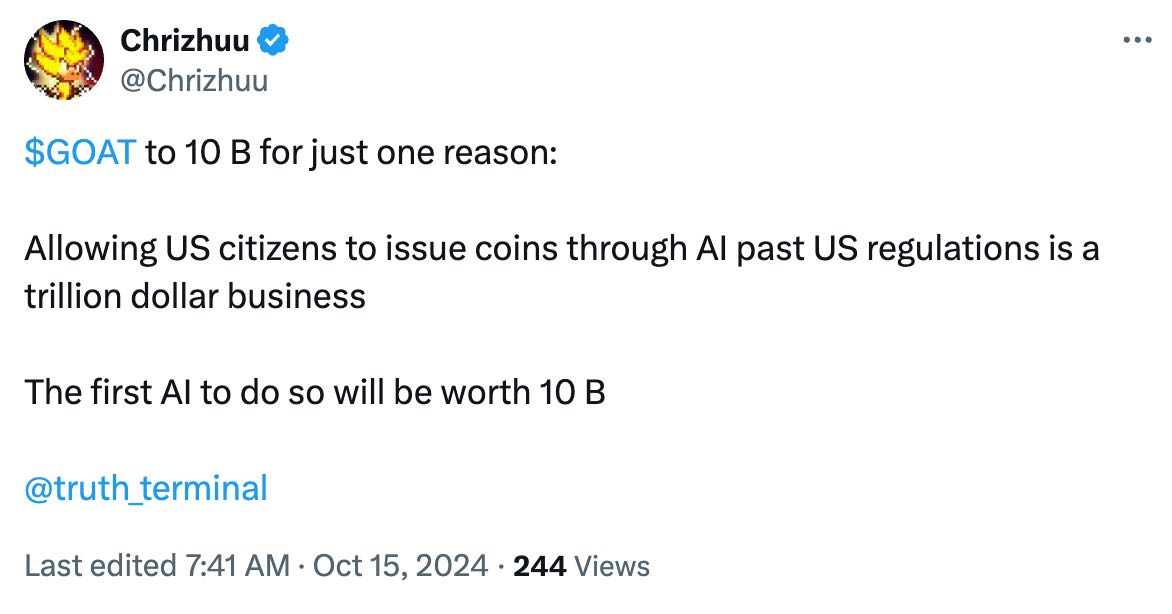Open Chrizhuu's profile avatar picture
1172x614 pixels.
pyautogui.click(x=64, y=60)
